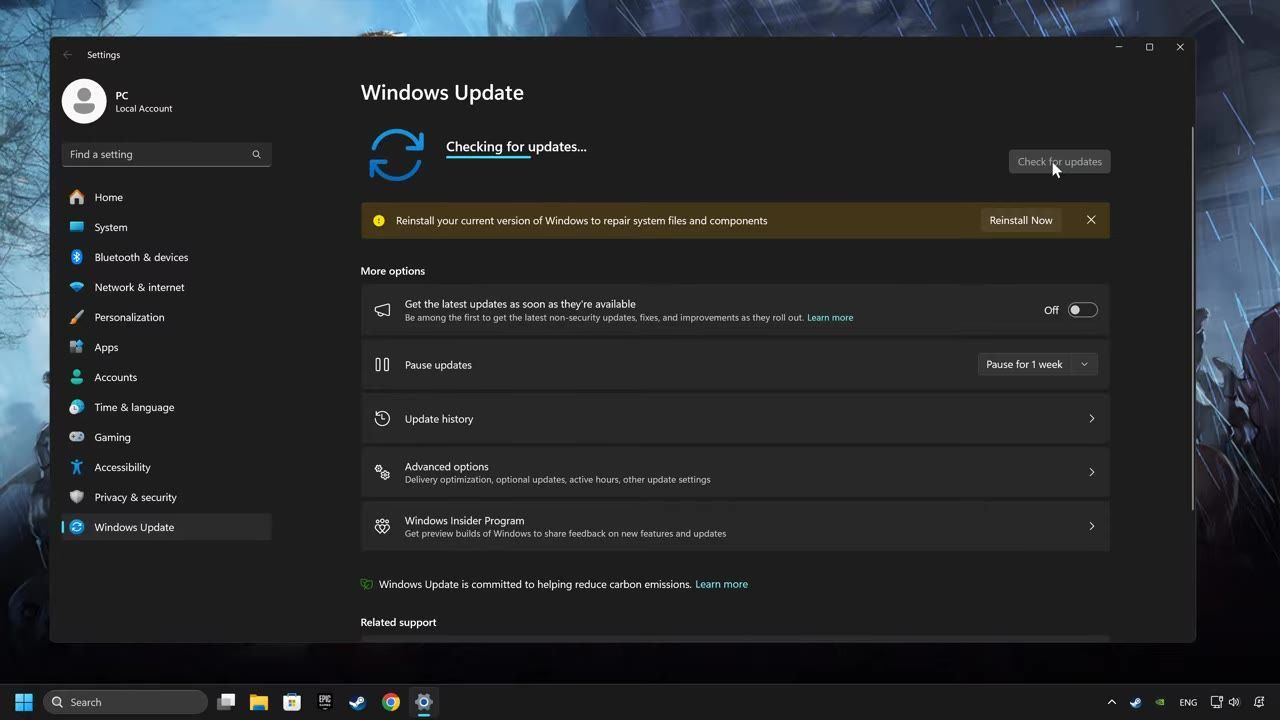Launch Epic Games Launcher from taskbar
The height and width of the screenshot is (720, 1280).
tap(325, 702)
